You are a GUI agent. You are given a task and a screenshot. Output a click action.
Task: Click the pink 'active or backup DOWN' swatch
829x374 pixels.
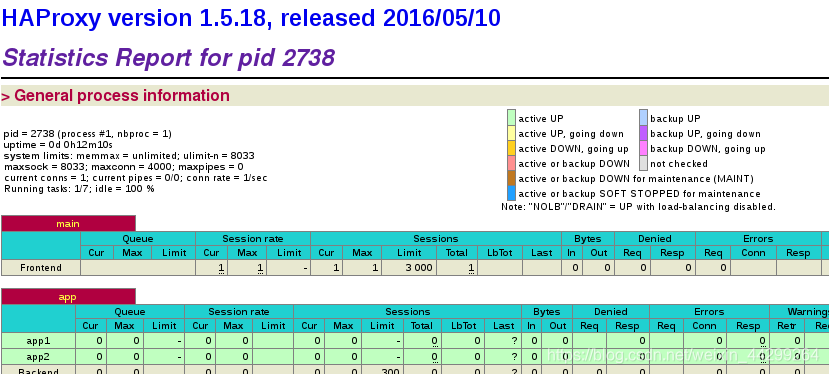click(x=511, y=163)
